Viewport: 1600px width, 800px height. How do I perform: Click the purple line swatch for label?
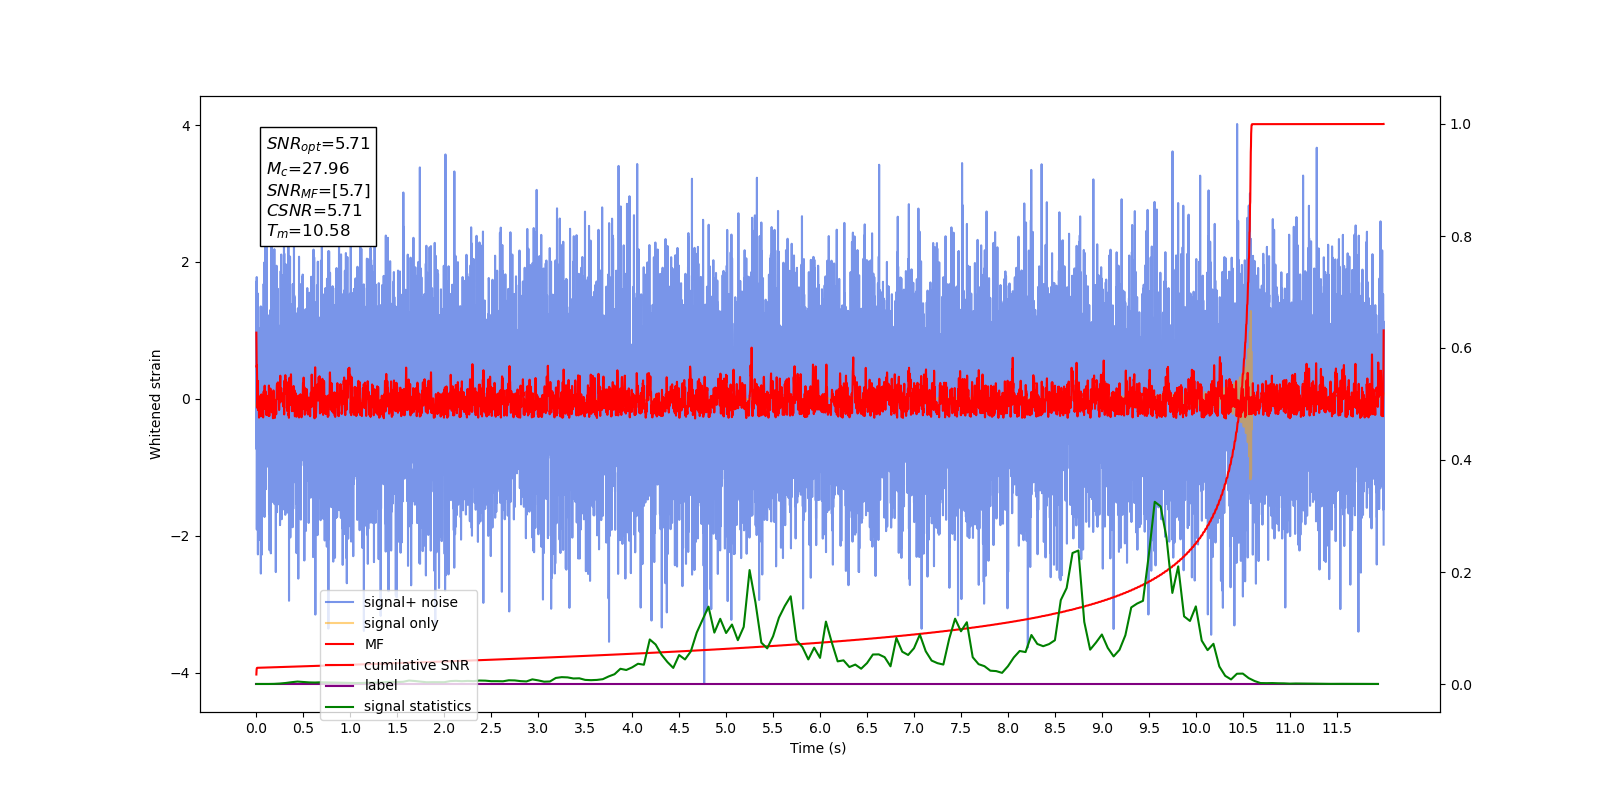[x=340, y=685]
